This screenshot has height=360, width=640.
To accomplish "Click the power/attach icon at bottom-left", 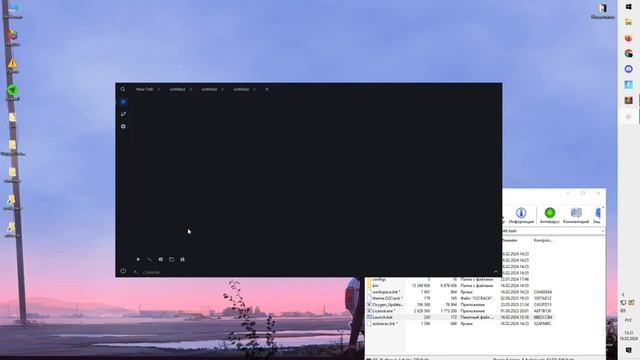I will click(x=123, y=271).
